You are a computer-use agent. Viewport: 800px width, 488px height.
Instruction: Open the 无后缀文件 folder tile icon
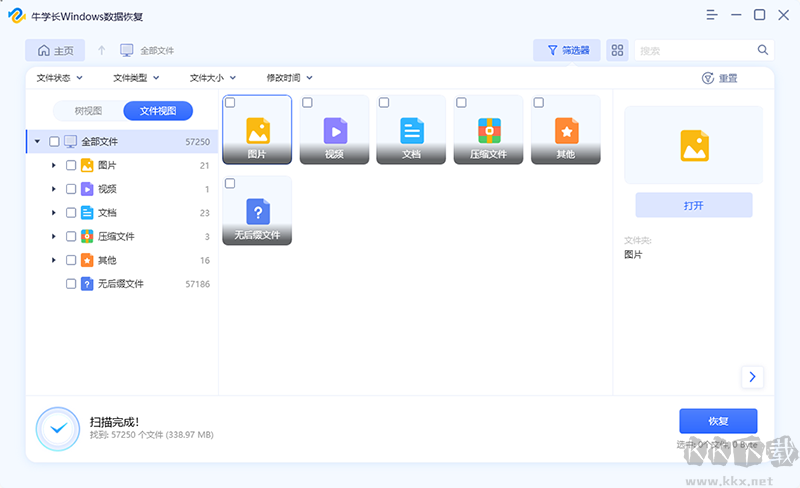click(x=257, y=211)
